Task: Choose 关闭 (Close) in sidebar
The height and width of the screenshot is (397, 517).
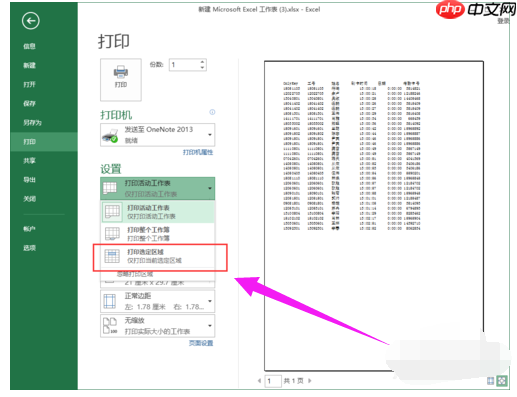Action: 29,199
